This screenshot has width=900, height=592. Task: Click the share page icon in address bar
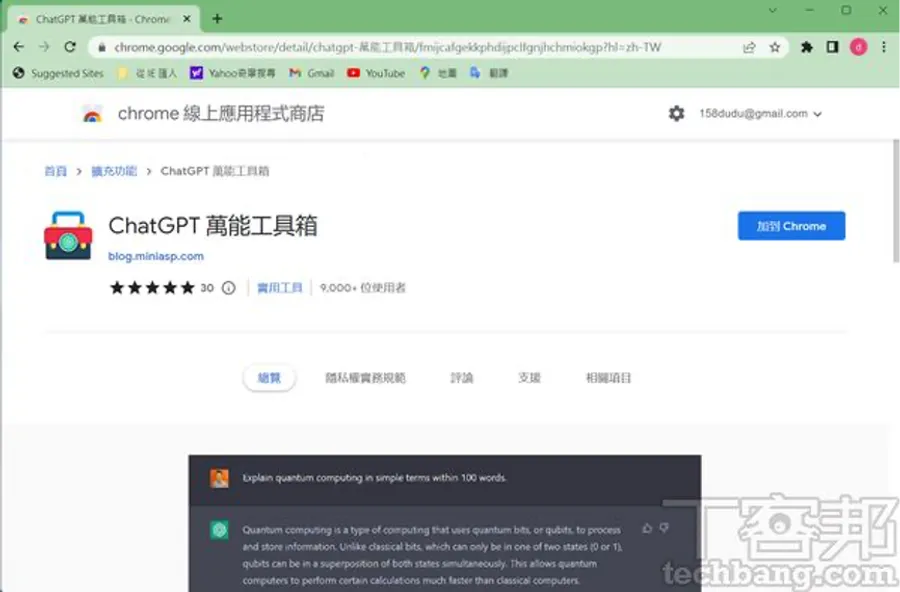pyautogui.click(x=749, y=48)
